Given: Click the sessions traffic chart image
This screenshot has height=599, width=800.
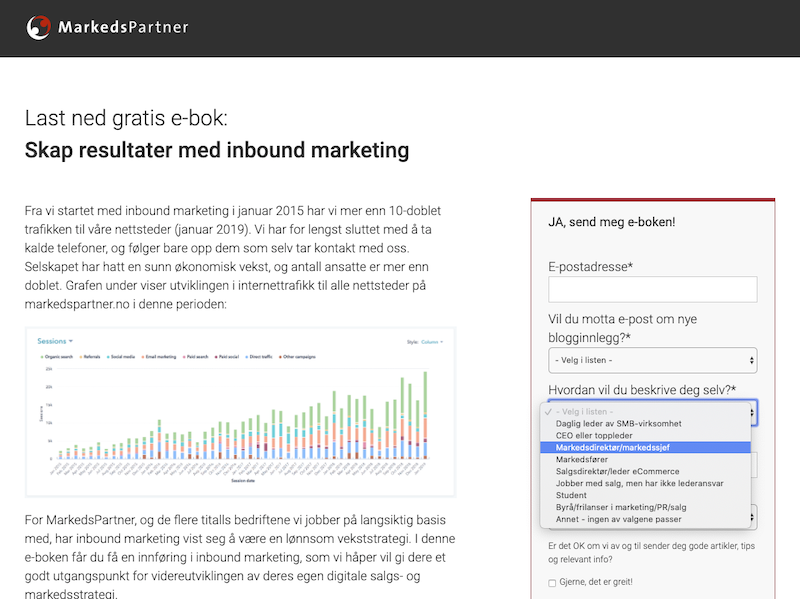Looking at the screenshot, I should pyautogui.click(x=240, y=412).
